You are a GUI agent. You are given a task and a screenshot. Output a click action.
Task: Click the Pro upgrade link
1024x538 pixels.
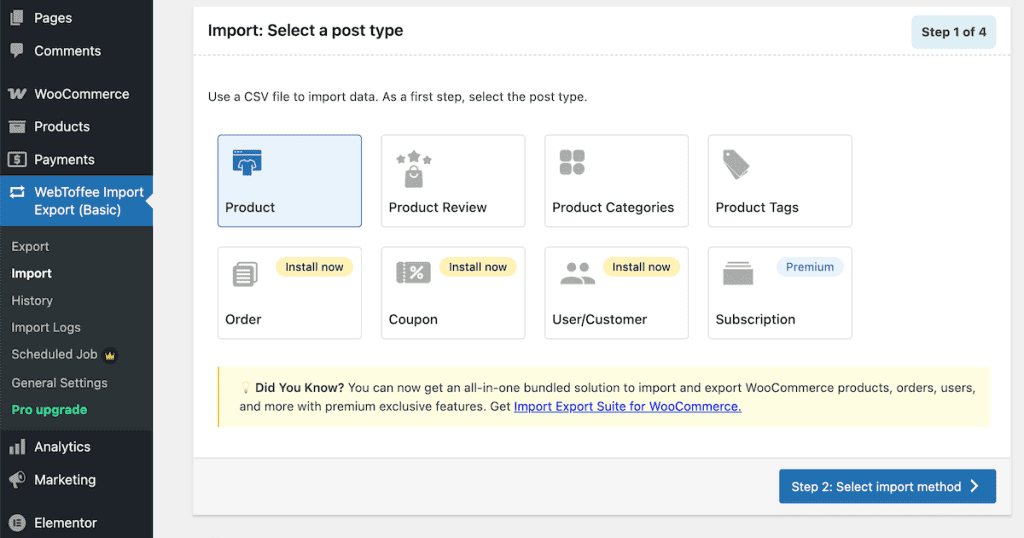pos(49,409)
